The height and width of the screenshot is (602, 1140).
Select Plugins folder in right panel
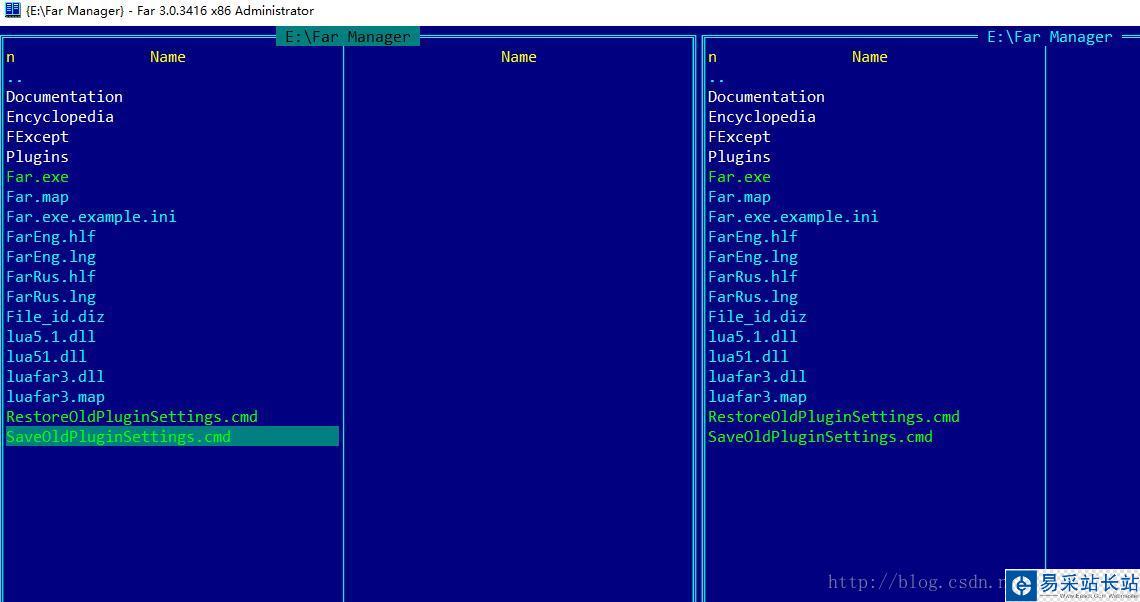pyautogui.click(x=739, y=156)
